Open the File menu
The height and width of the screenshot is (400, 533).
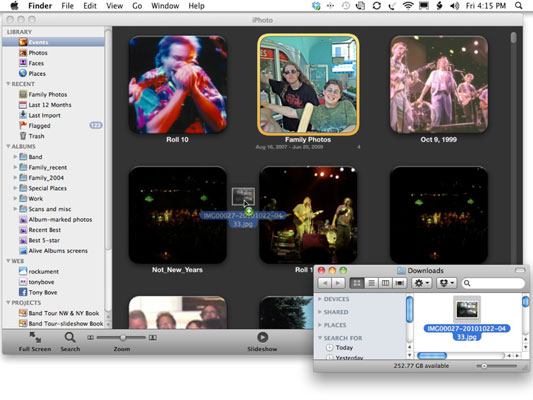67,6
